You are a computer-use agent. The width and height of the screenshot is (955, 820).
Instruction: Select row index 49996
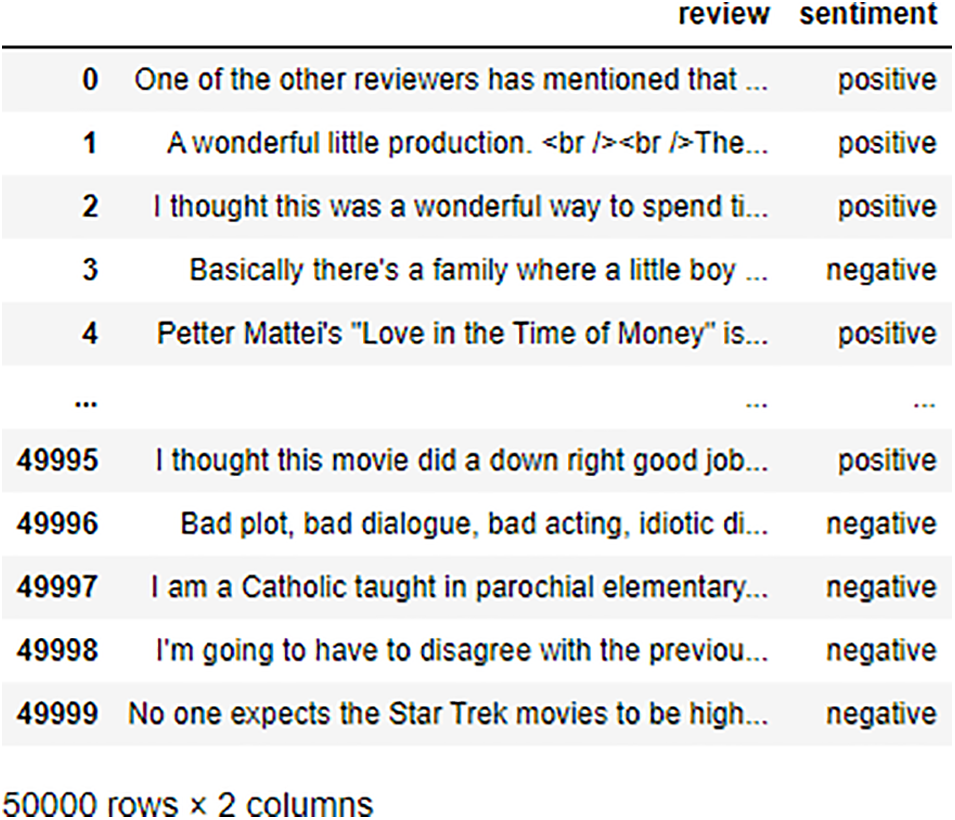[x=58, y=524]
